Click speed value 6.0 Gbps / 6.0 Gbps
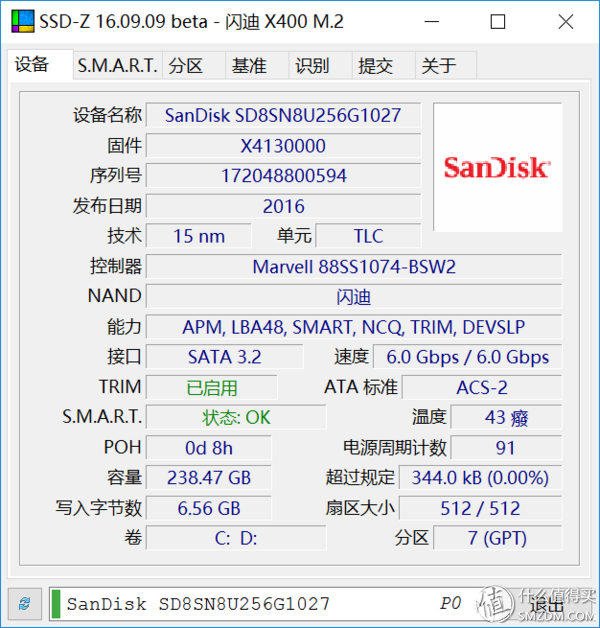Screen dimensions: 600x628 [468, 357]
